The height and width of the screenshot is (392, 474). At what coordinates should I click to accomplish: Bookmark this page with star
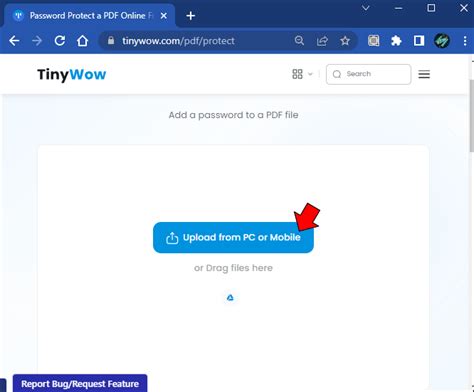pos(345,41)
